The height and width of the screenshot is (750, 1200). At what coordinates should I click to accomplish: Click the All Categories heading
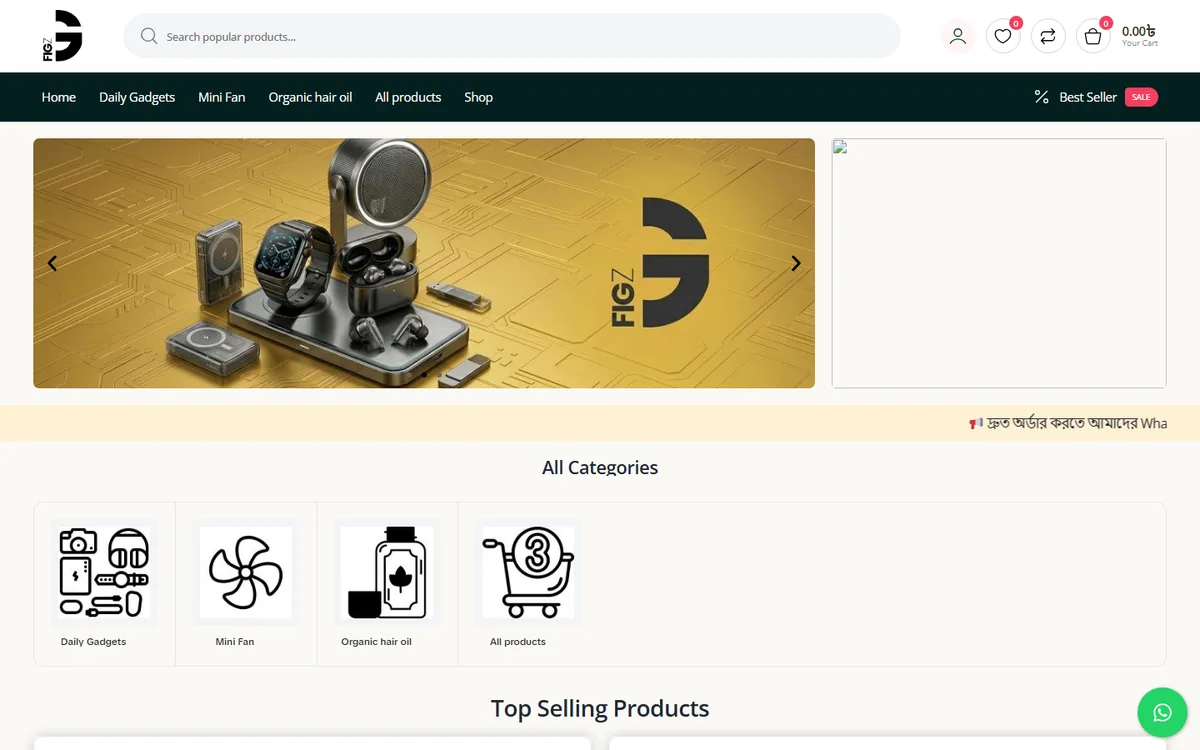point(600,467)
